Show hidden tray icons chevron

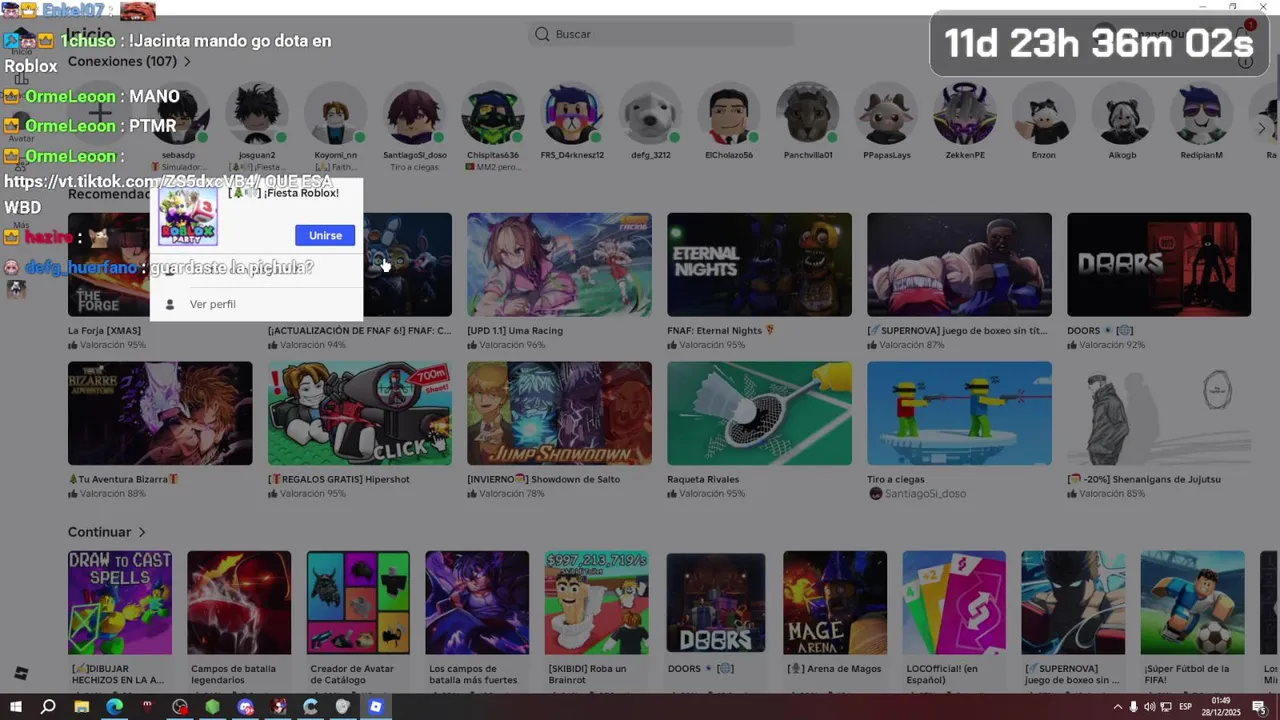1117,707
